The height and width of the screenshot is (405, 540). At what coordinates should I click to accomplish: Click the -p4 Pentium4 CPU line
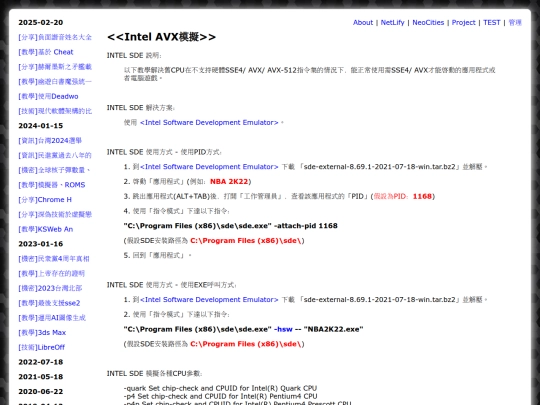click(x=220, y=396)
